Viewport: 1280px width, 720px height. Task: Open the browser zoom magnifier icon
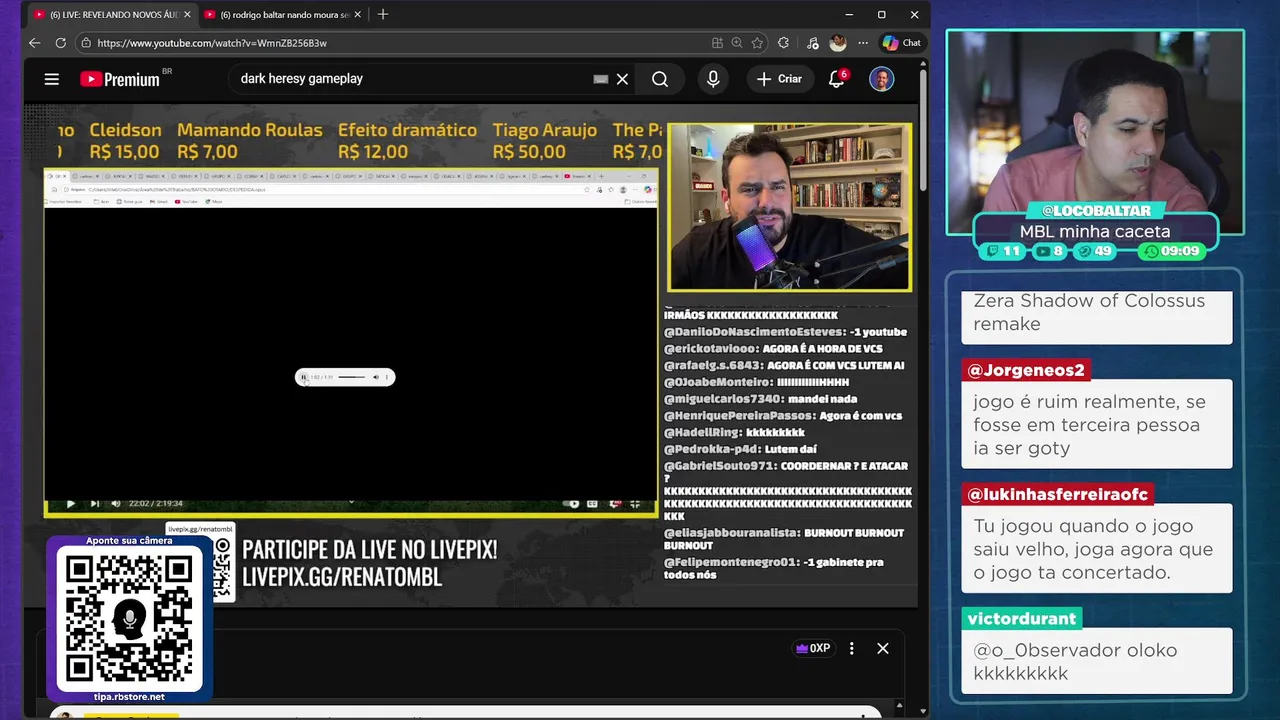(x=737, y=43)
